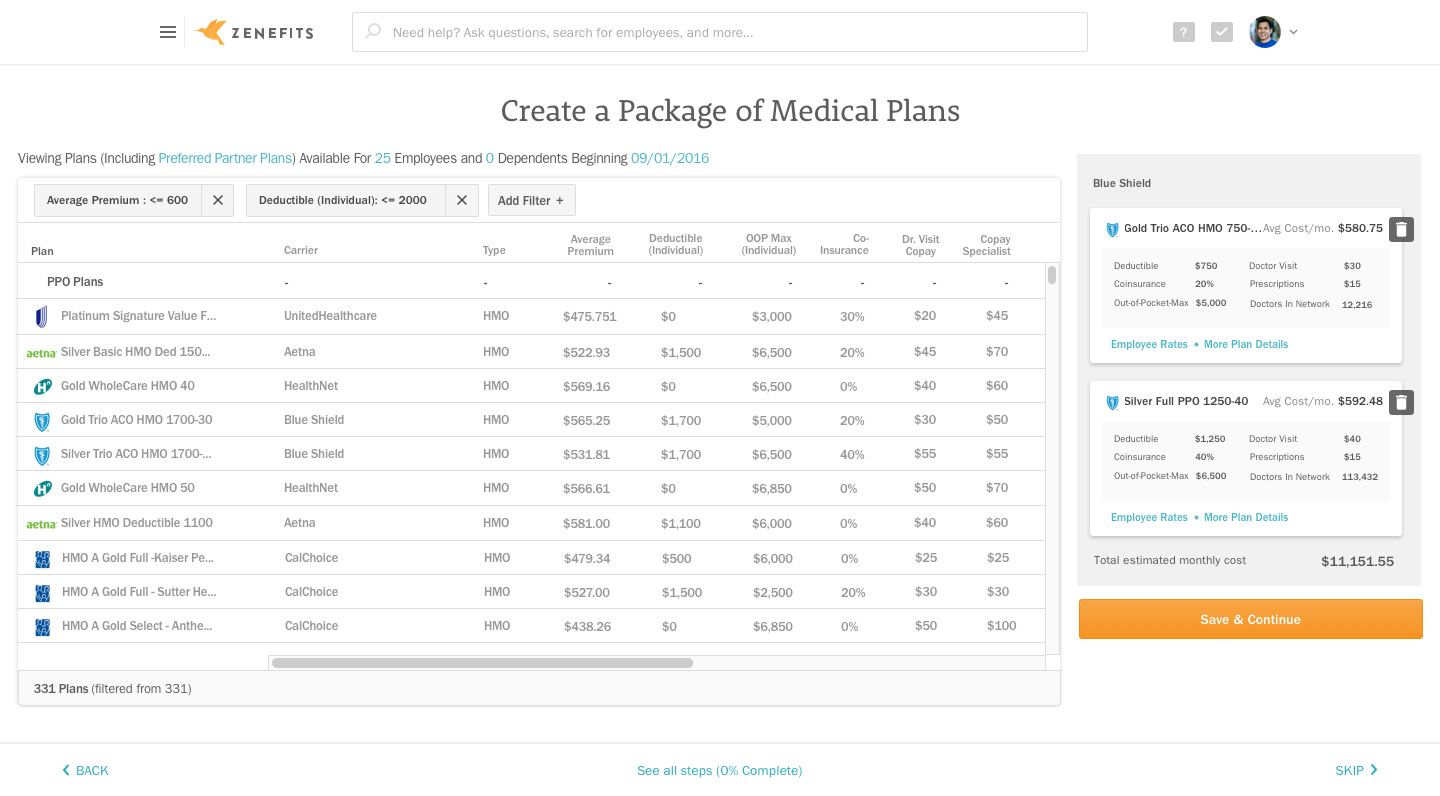Click HealthNet logo beside Gold WholeCare HMO 40

42,386
